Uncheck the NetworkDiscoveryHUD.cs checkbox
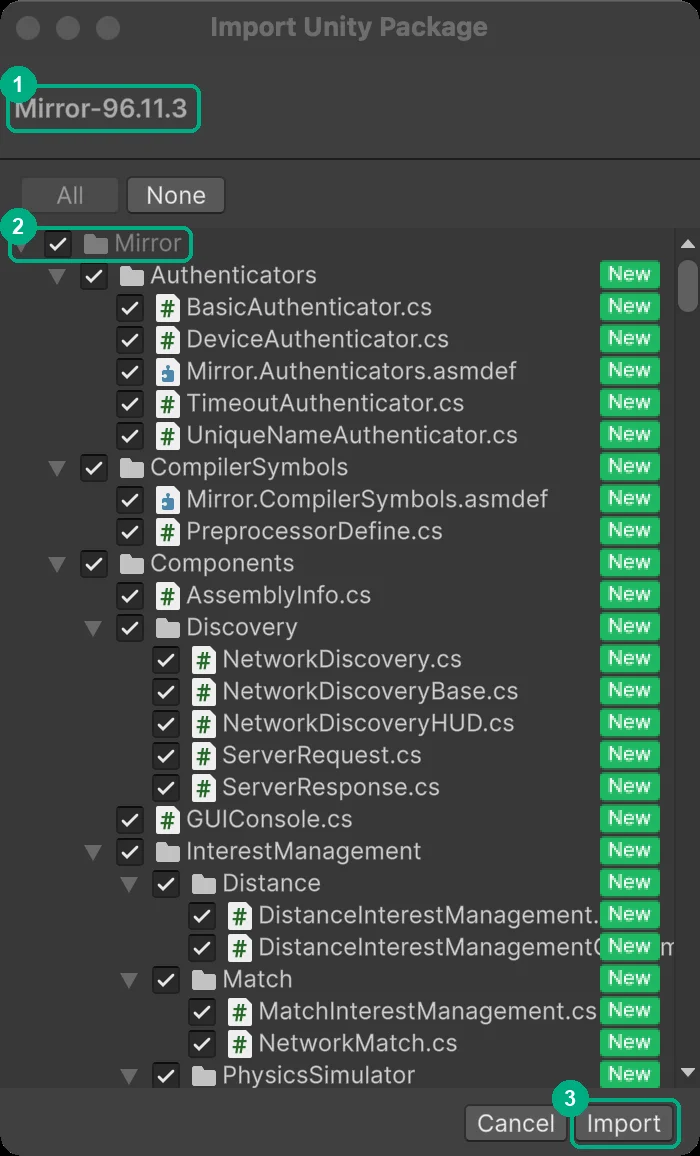Screen dimensions: 700x1156 [165, 723]
